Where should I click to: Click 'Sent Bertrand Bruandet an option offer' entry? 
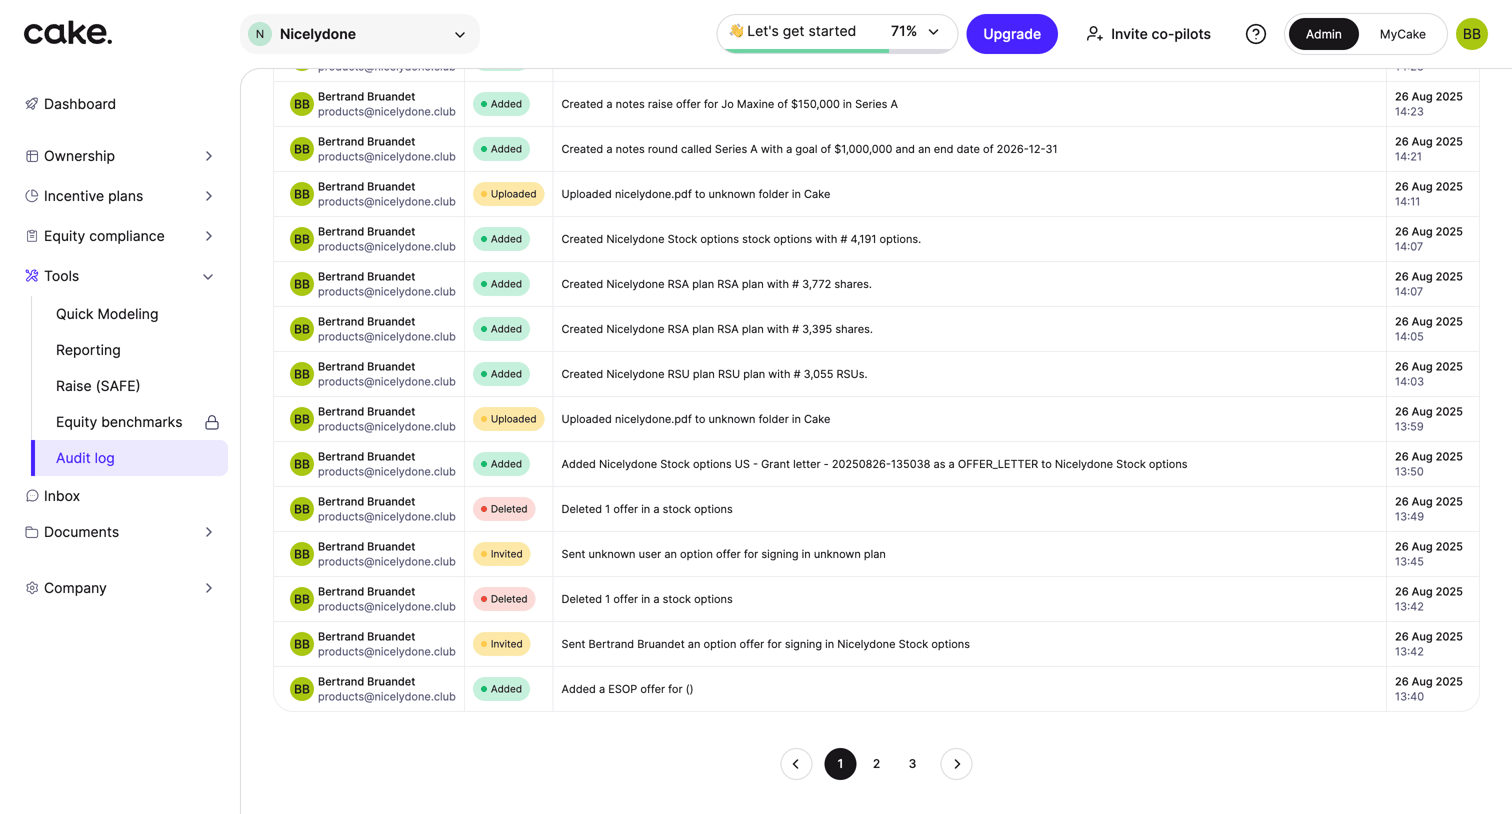tap(765, 644)
